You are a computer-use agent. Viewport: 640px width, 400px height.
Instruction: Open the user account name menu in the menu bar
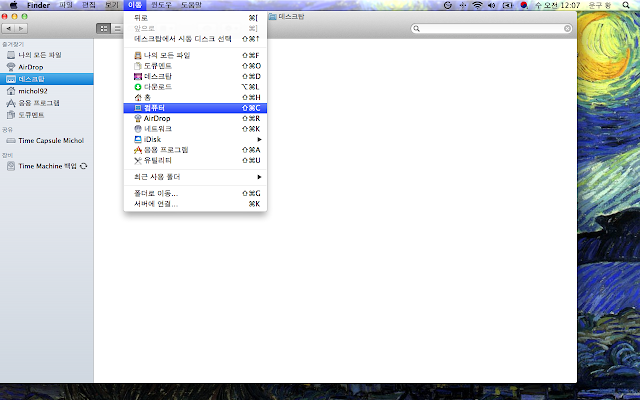coord(600,5)
